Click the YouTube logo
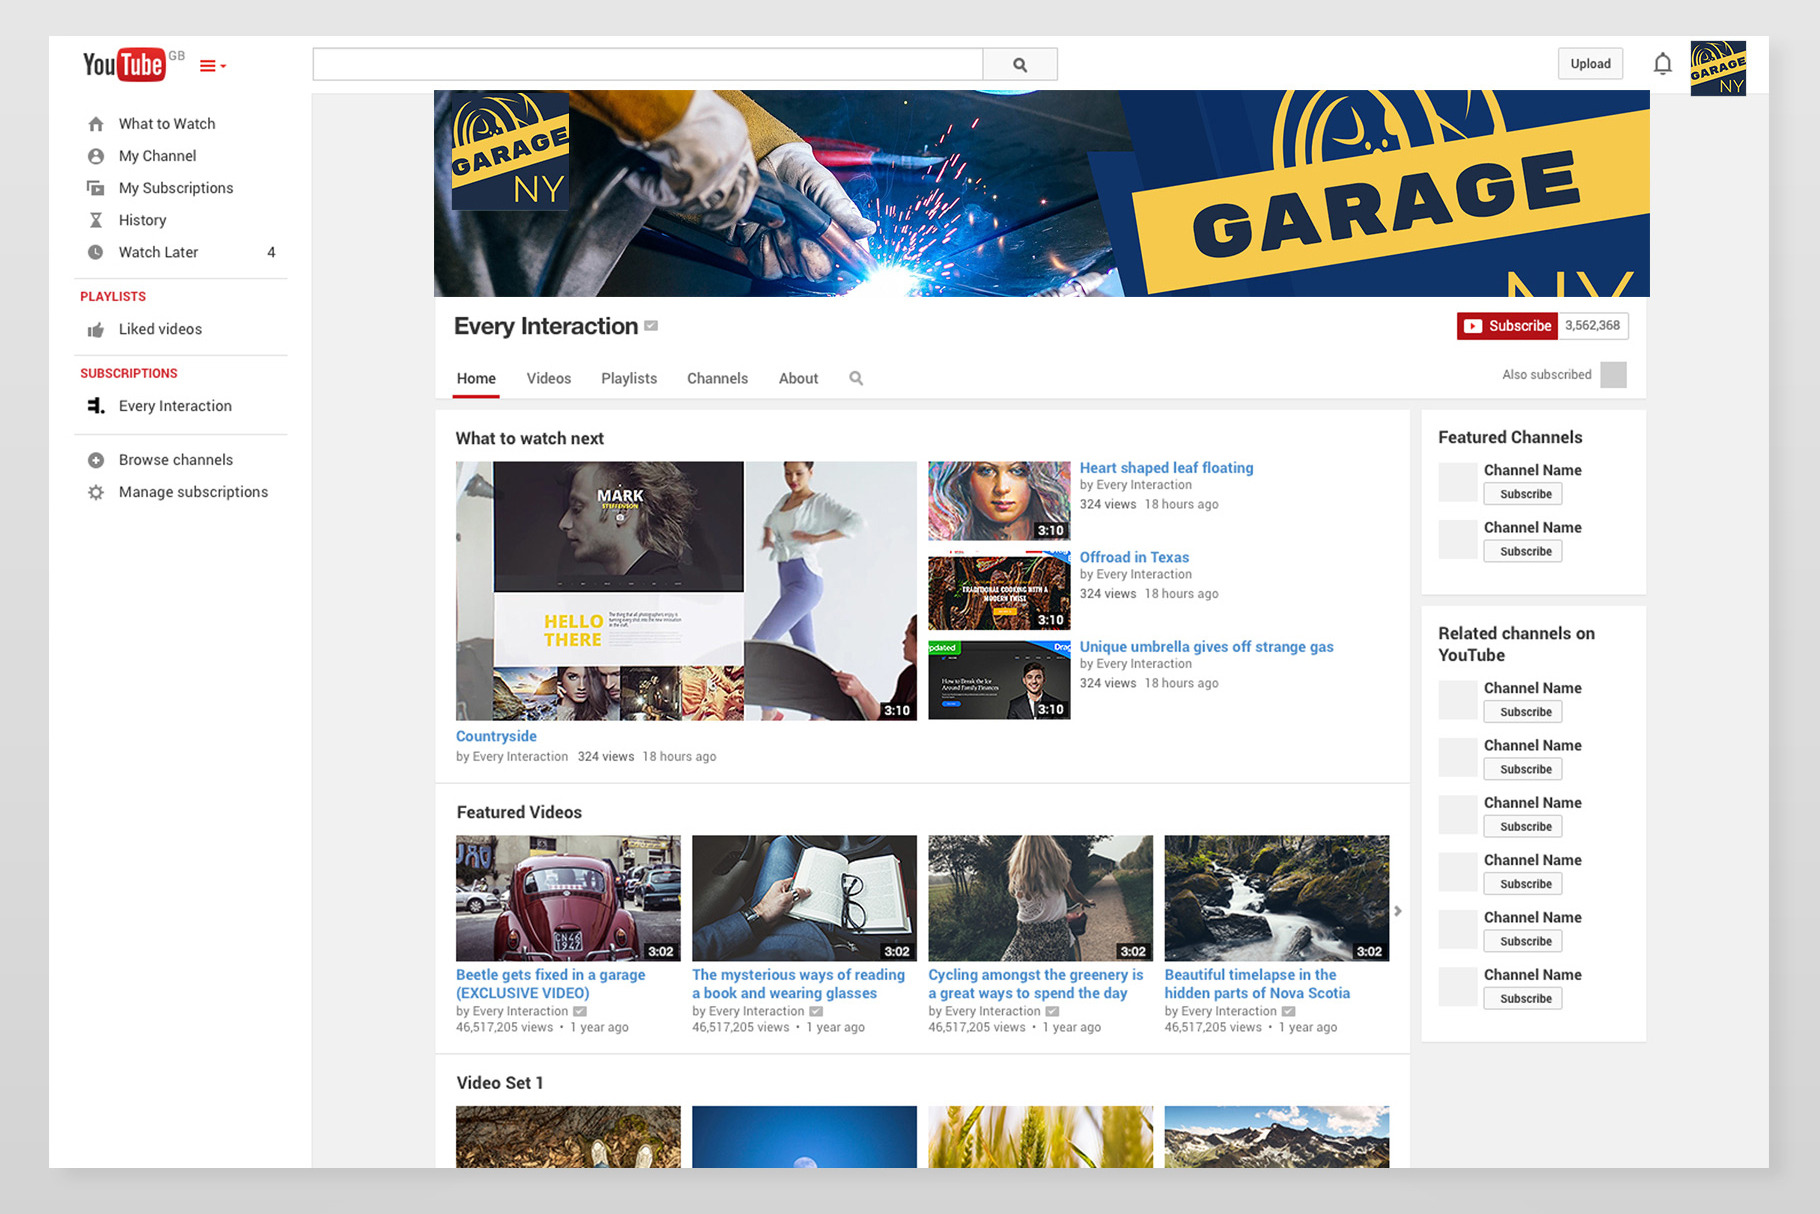 point(124,65)
